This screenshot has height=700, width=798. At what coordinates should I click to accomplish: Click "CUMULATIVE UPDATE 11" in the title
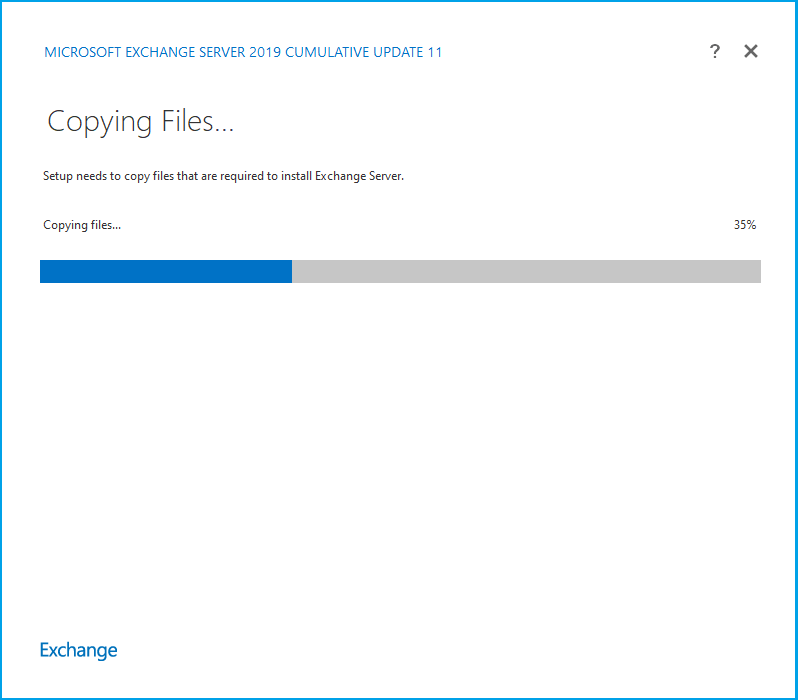click(364, 52)
